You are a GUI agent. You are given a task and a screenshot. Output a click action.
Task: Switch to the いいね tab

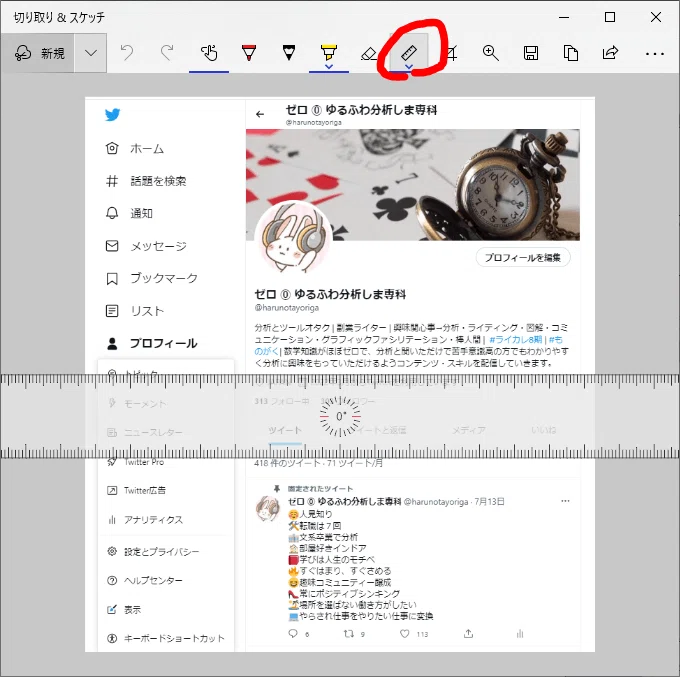click(x=543, y=430)
